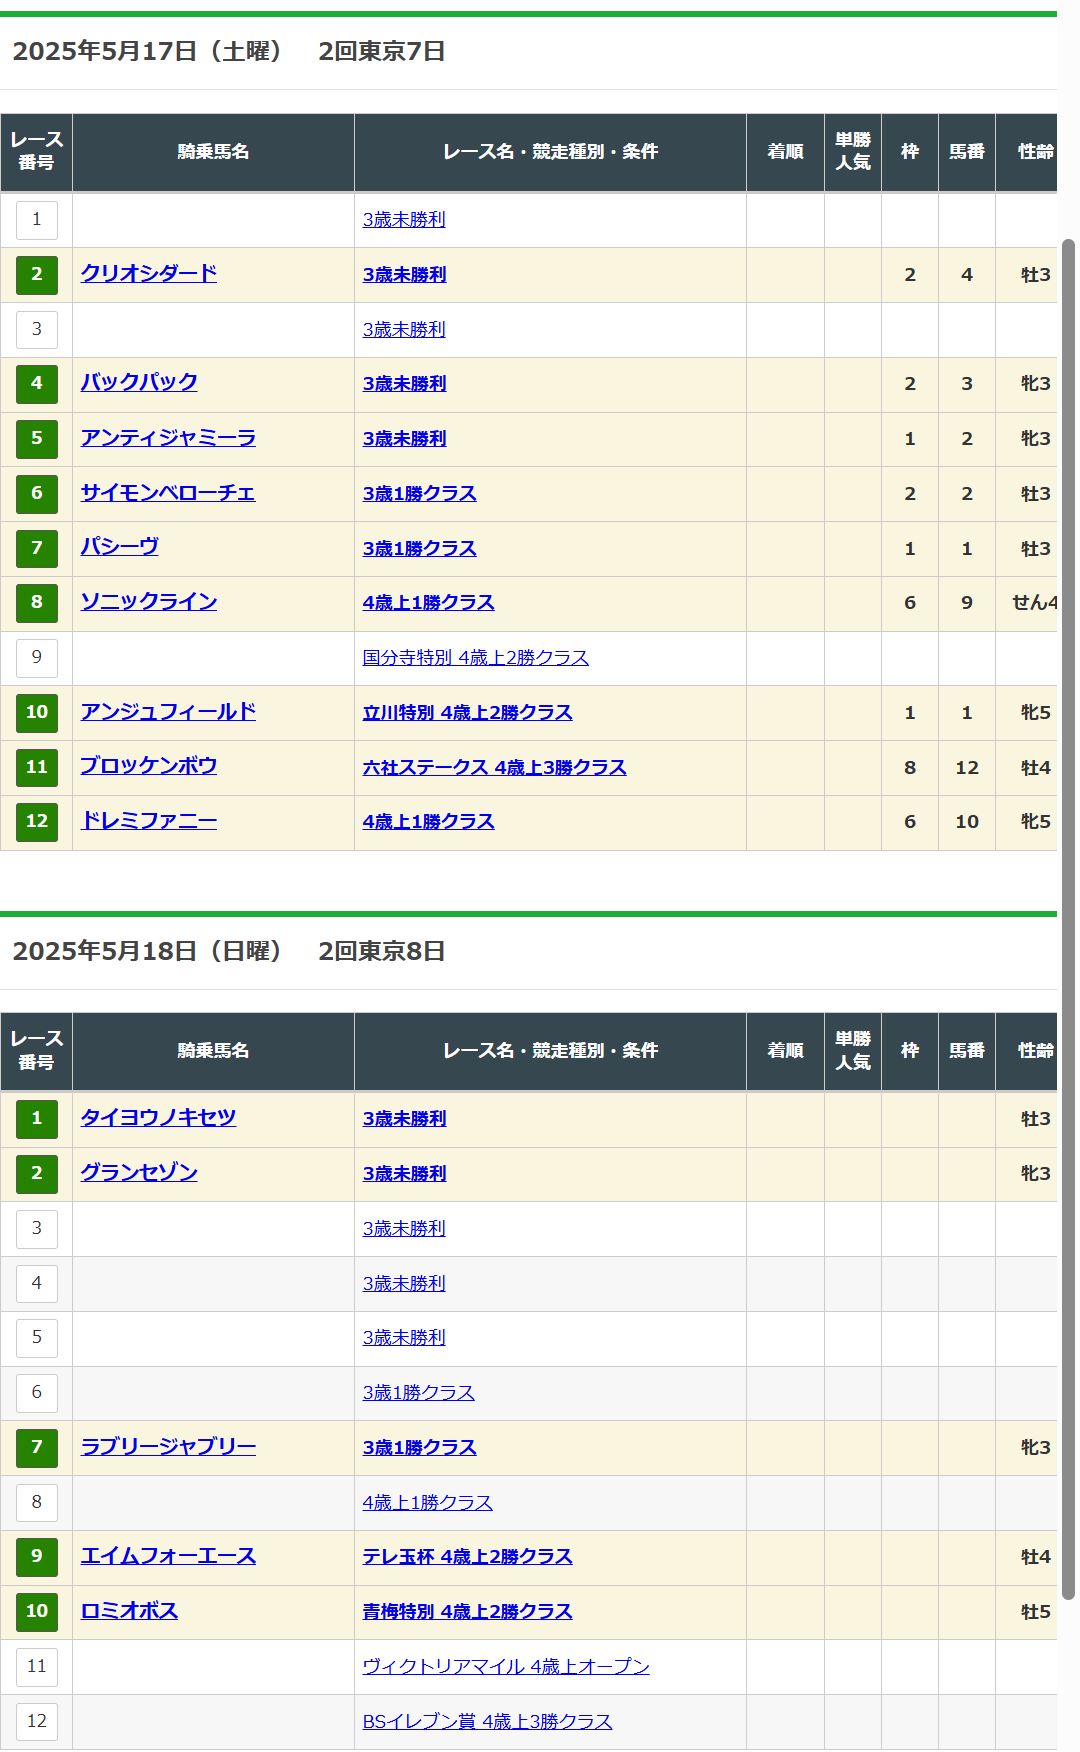Open the テレ玉杯 4歳上2勝クラス race
Screen dimensions: 1080x1752
(467, 1557)
